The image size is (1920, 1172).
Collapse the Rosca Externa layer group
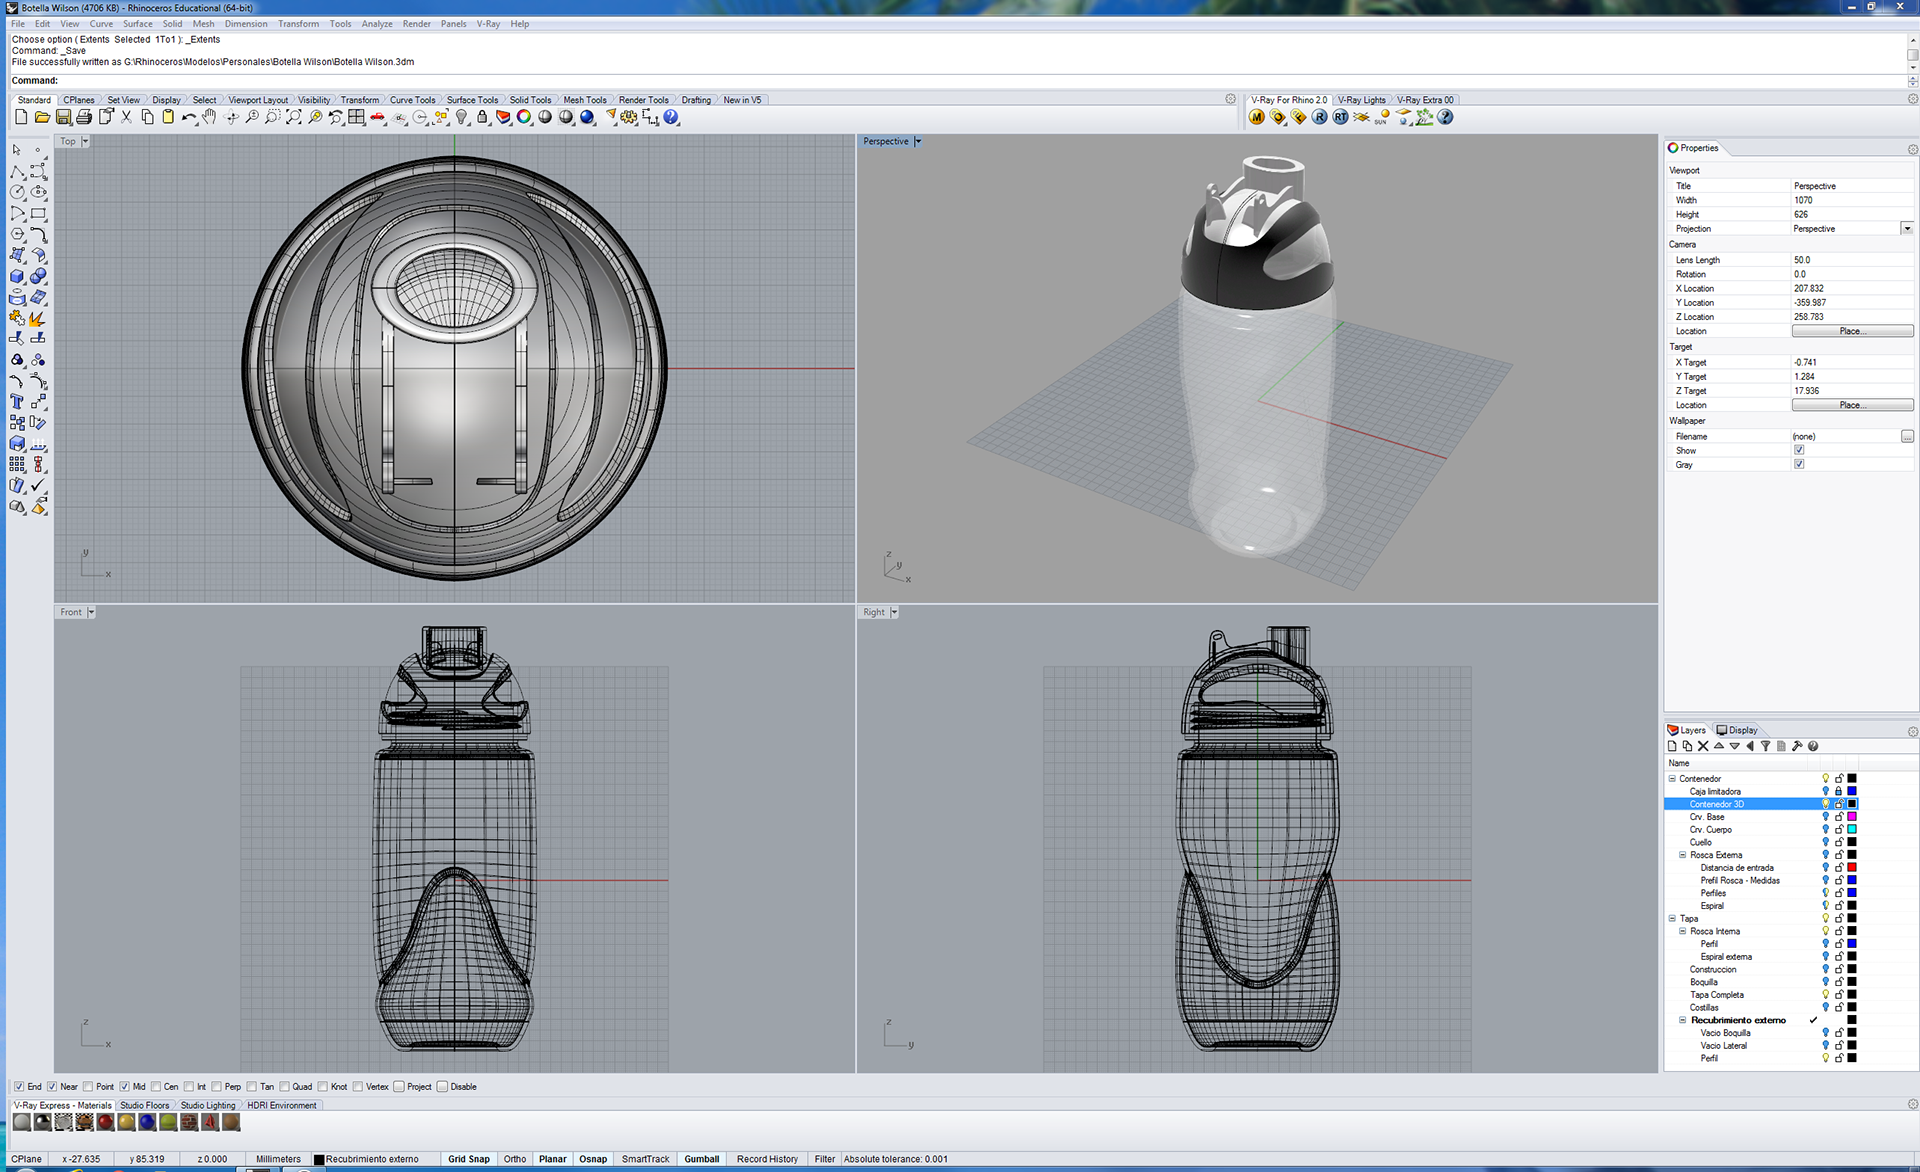pos(1682,855)
